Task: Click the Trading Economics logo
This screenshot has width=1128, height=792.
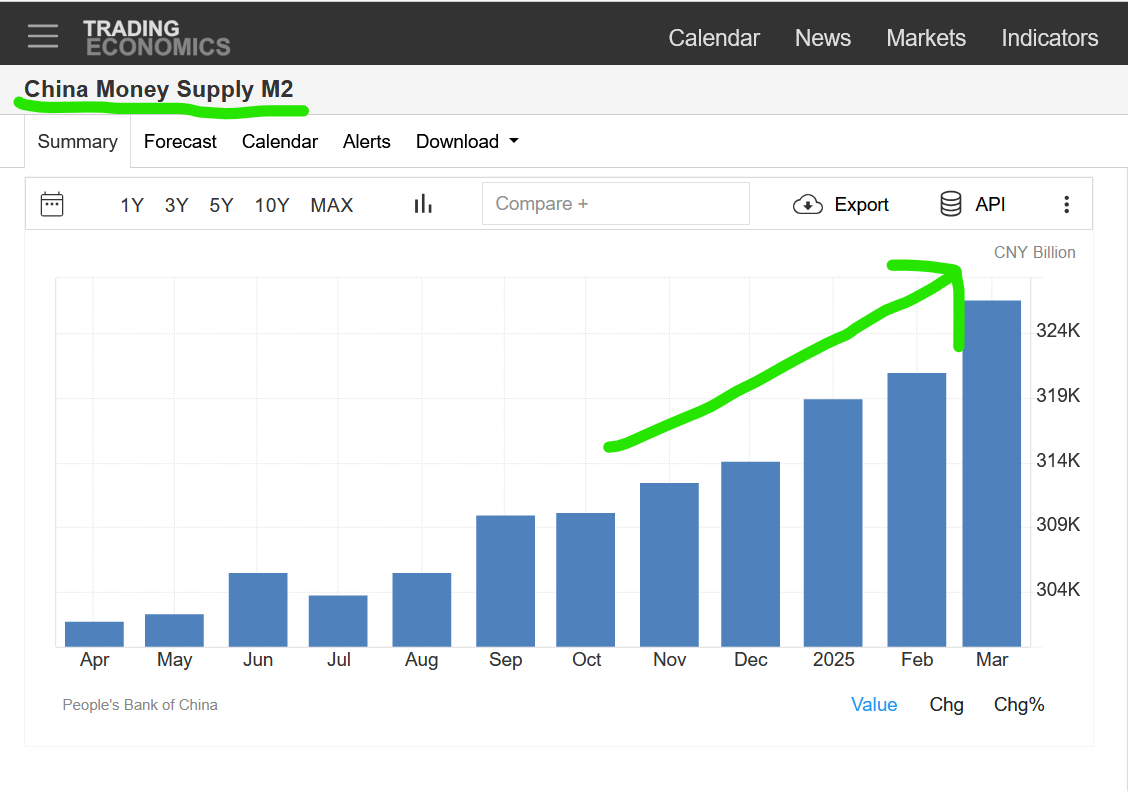Action: click(156, 37)
